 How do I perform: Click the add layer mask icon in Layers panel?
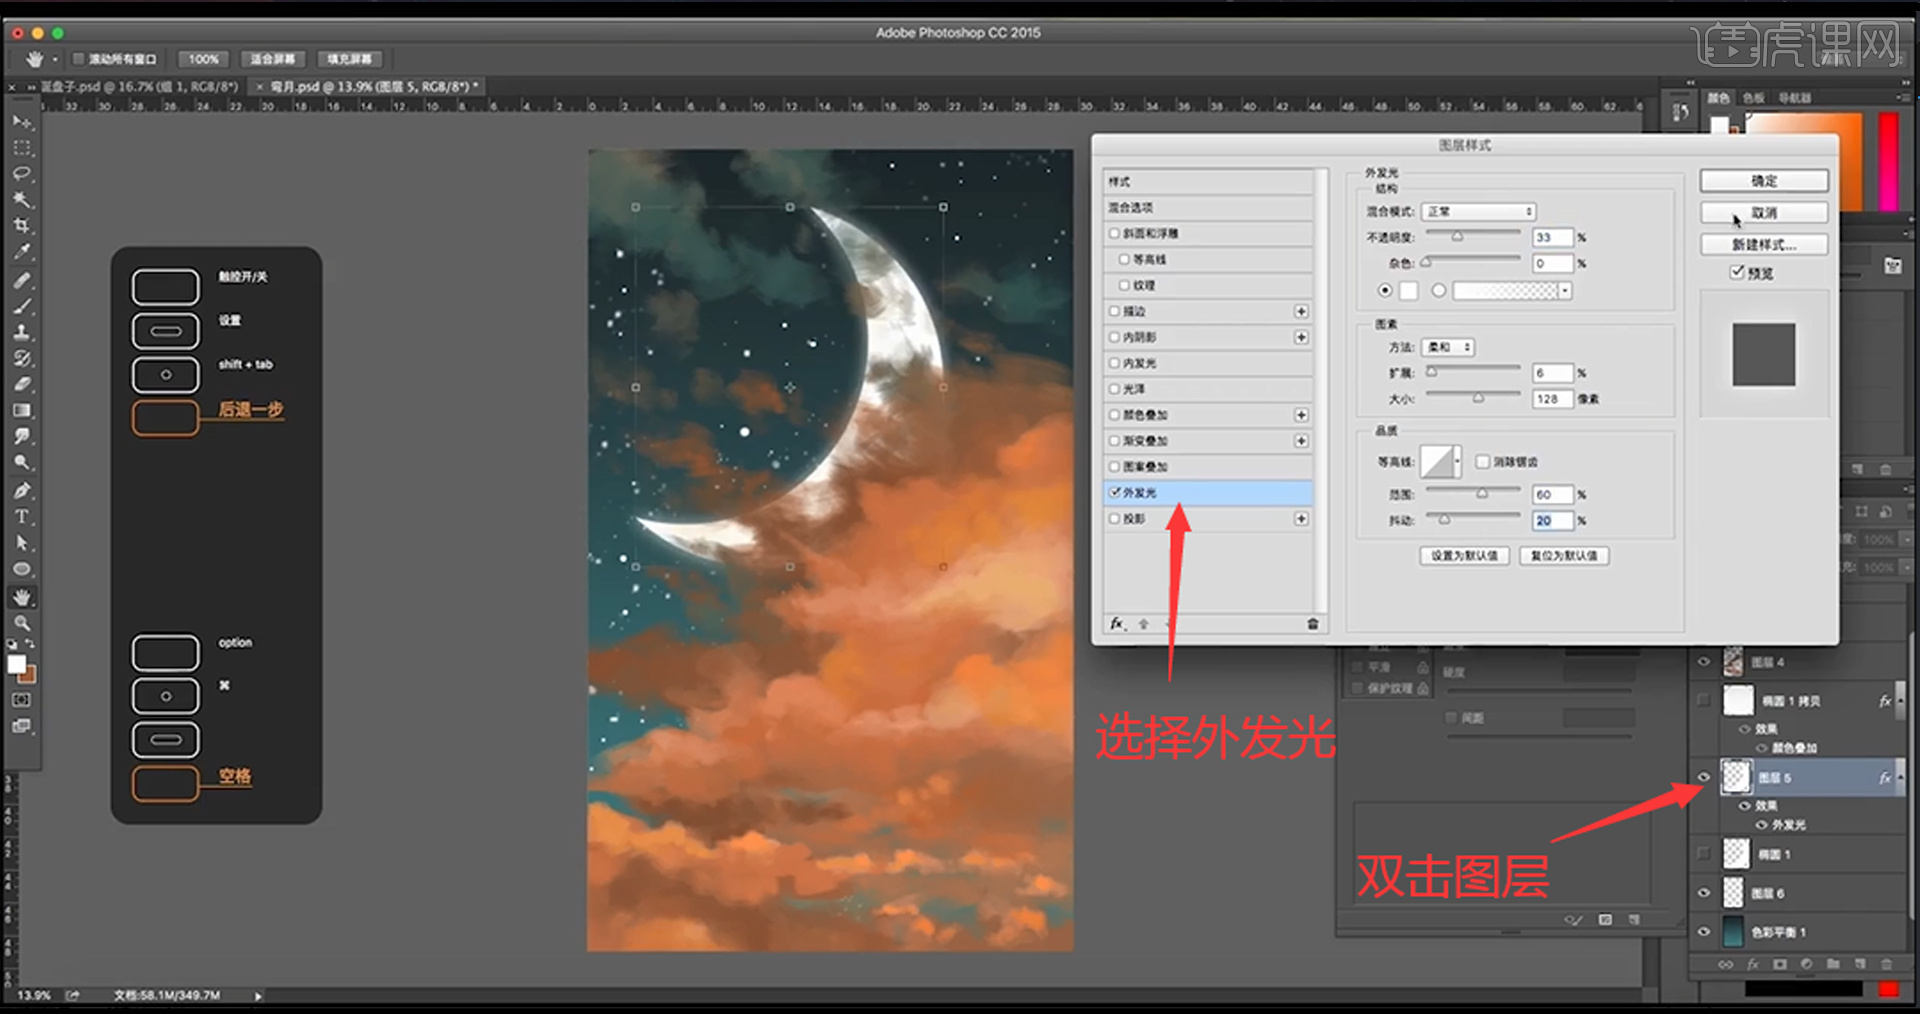[x=1779, y=964]
